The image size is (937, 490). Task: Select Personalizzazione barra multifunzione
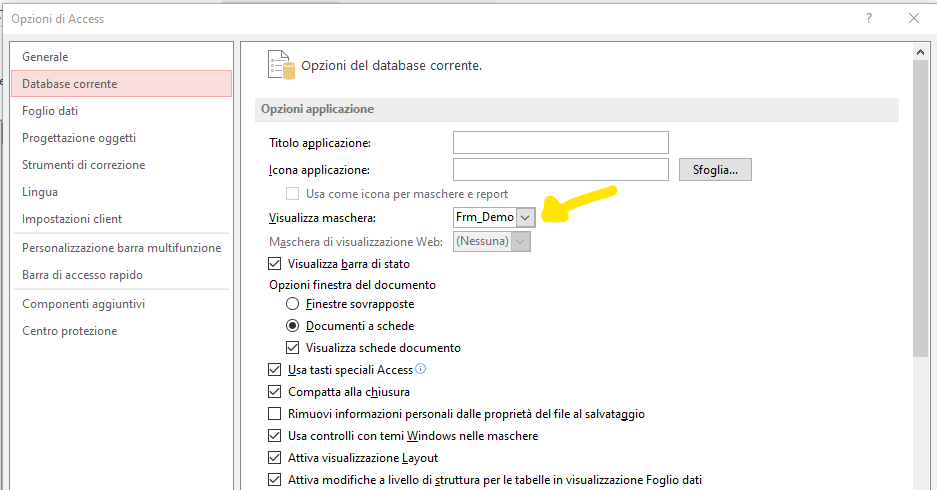tap(122, 247)
